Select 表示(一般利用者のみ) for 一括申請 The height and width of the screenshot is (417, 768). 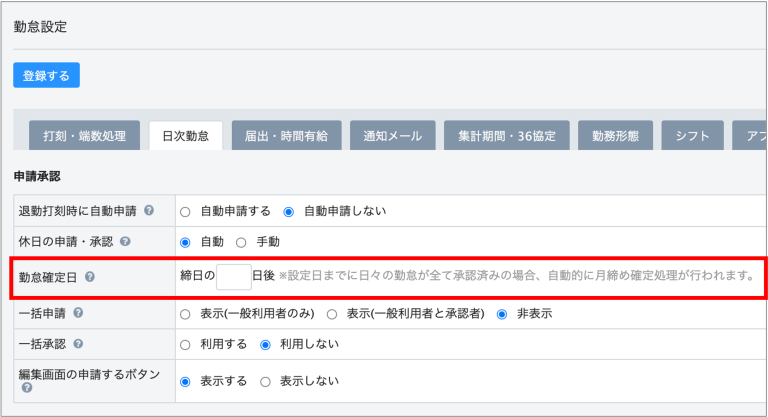tap(185, 314)
